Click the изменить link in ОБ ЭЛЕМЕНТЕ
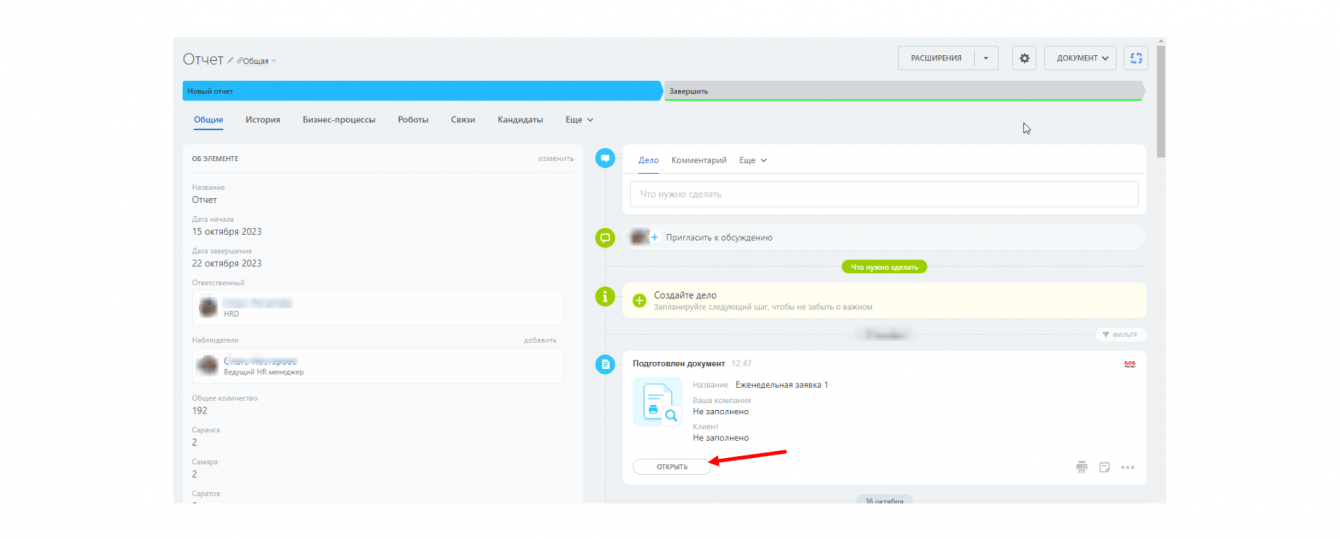 (x=556, y=158)
